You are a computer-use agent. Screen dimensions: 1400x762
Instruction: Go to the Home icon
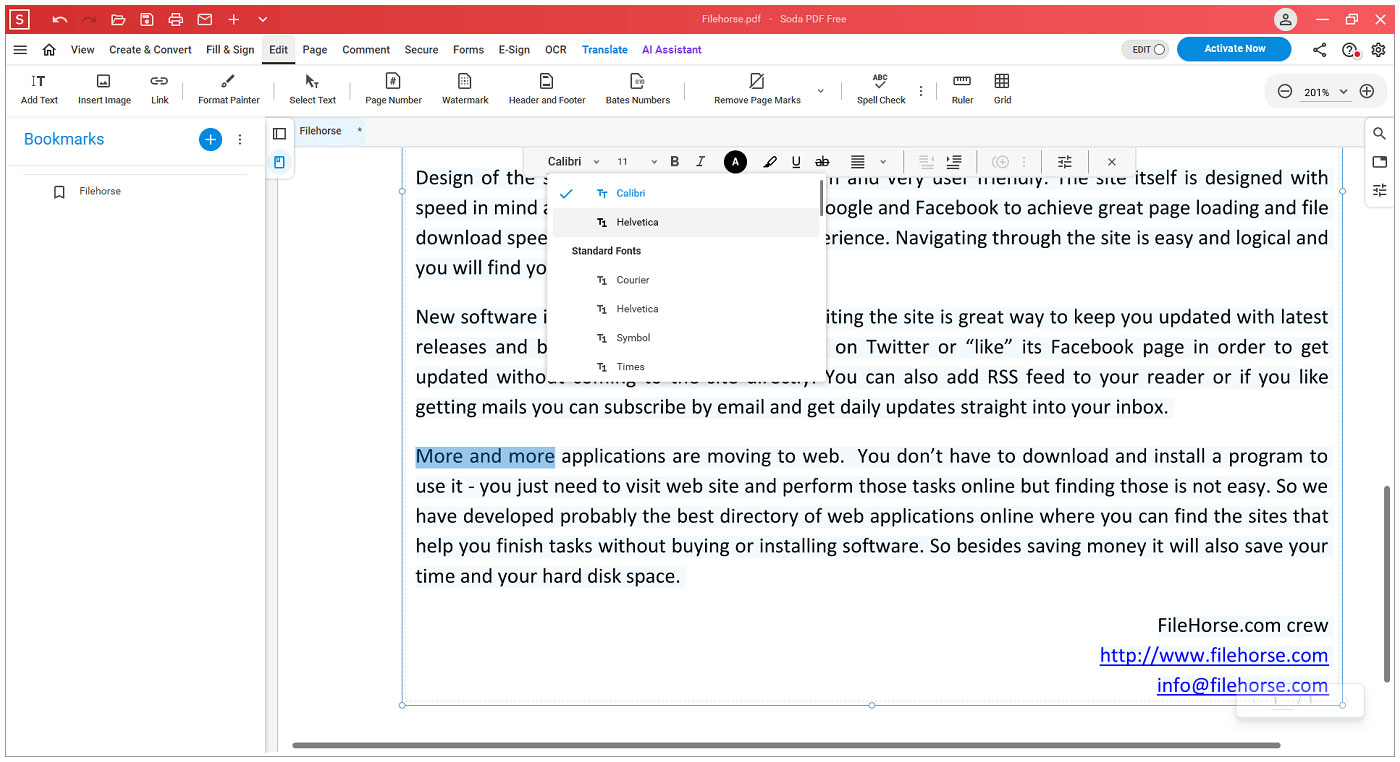[49, 49]
